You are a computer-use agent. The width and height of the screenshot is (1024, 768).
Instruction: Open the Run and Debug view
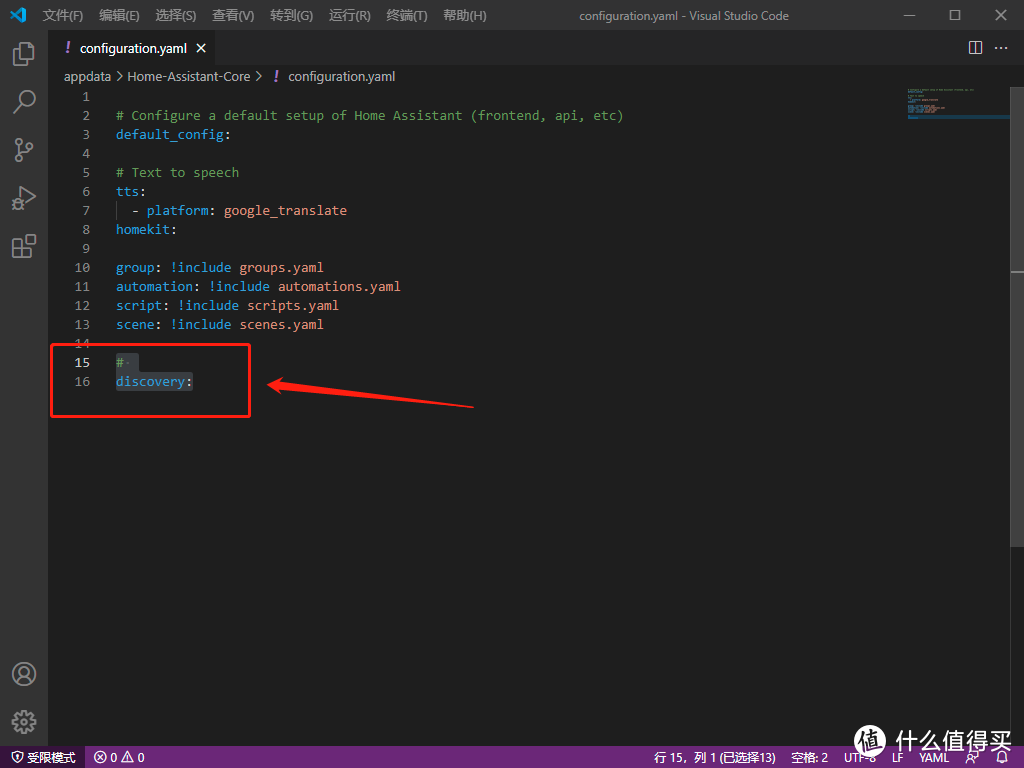(x=24, y=198)
